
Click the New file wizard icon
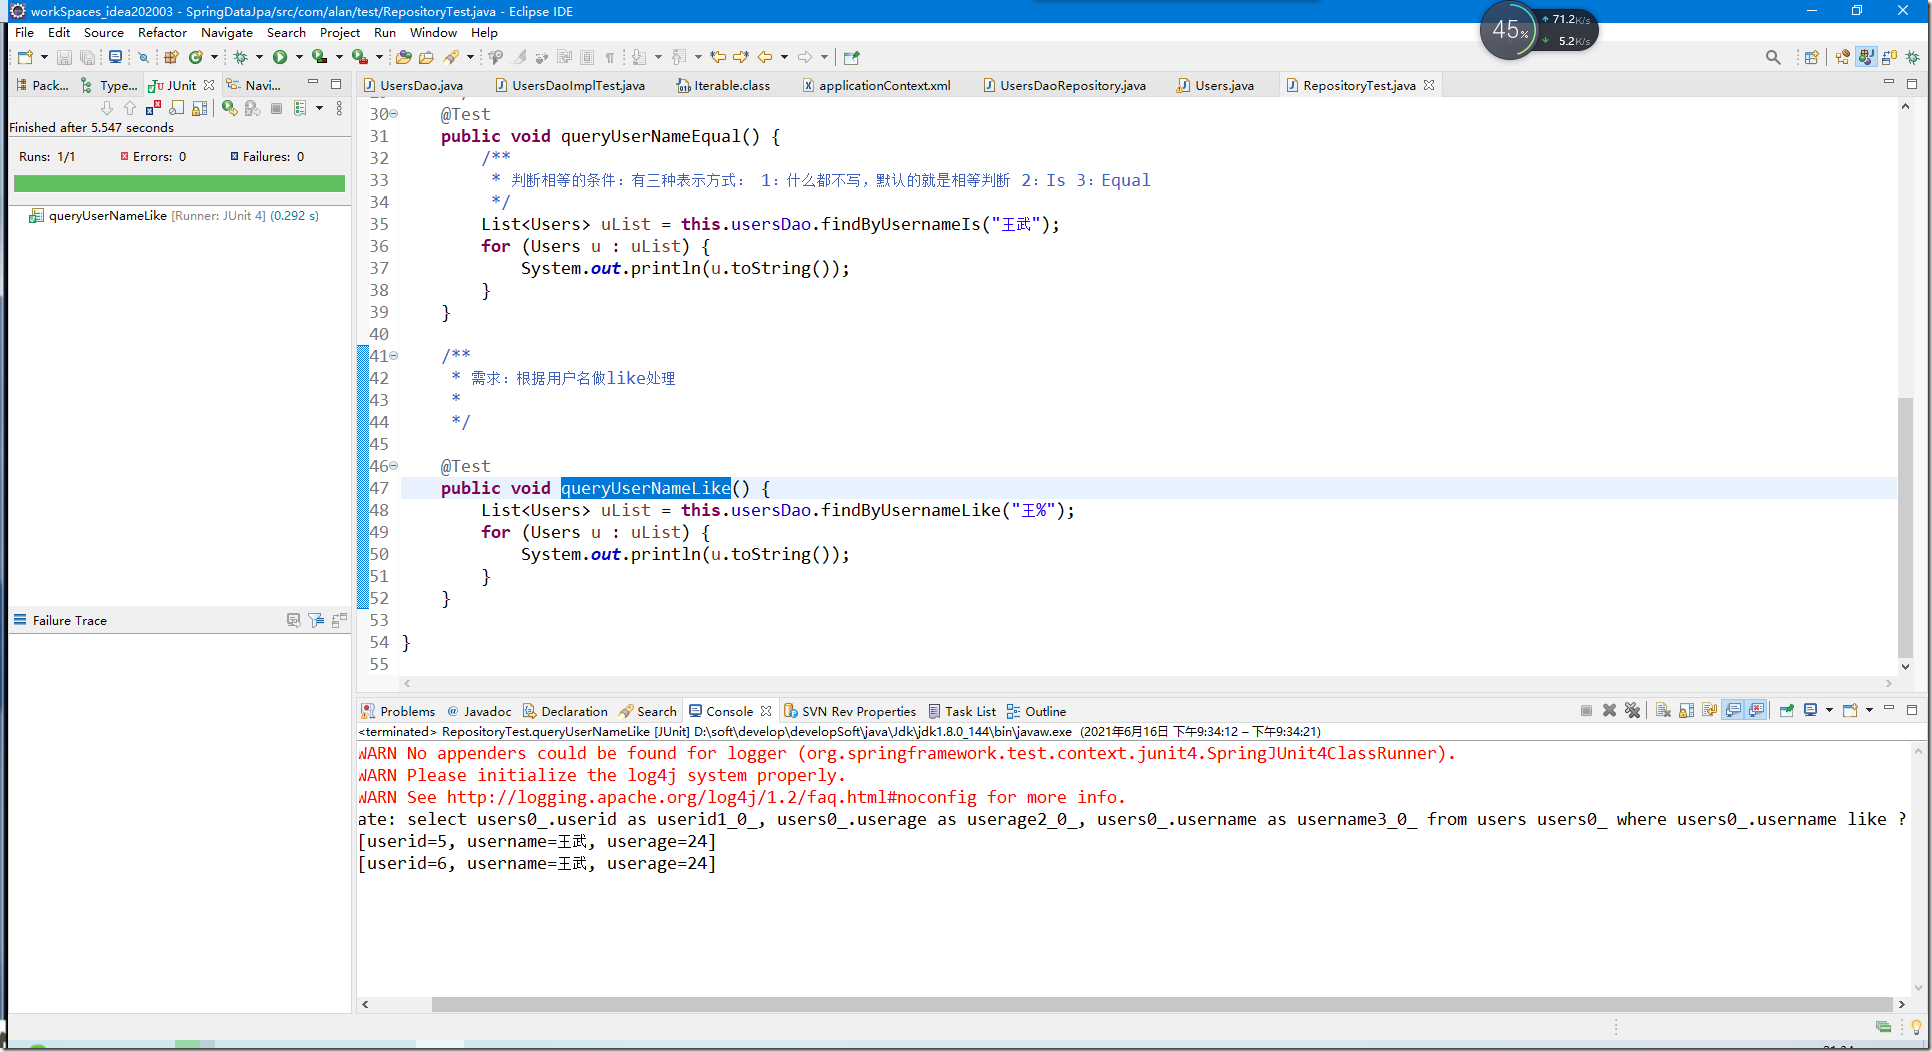[x=25, y=57]
